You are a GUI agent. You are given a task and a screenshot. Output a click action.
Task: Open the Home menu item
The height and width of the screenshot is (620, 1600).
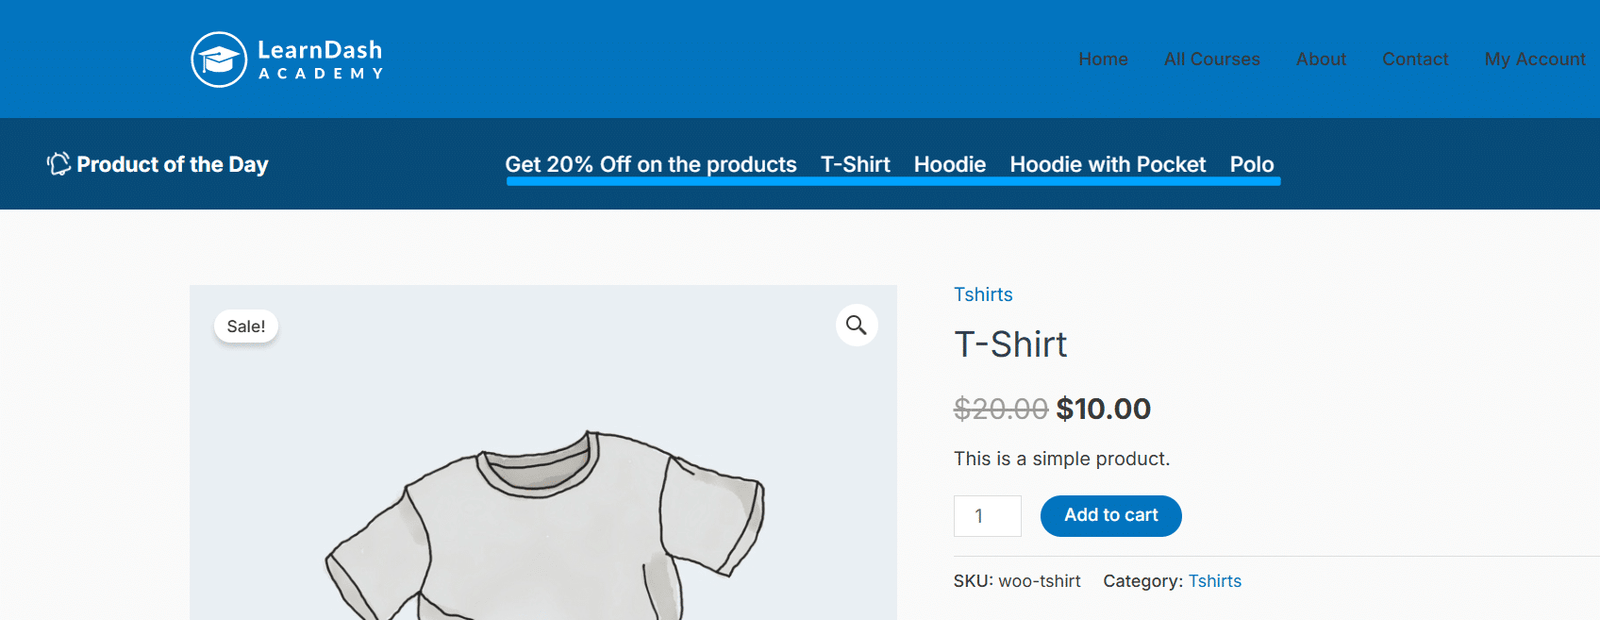[x=1103, y=59]
